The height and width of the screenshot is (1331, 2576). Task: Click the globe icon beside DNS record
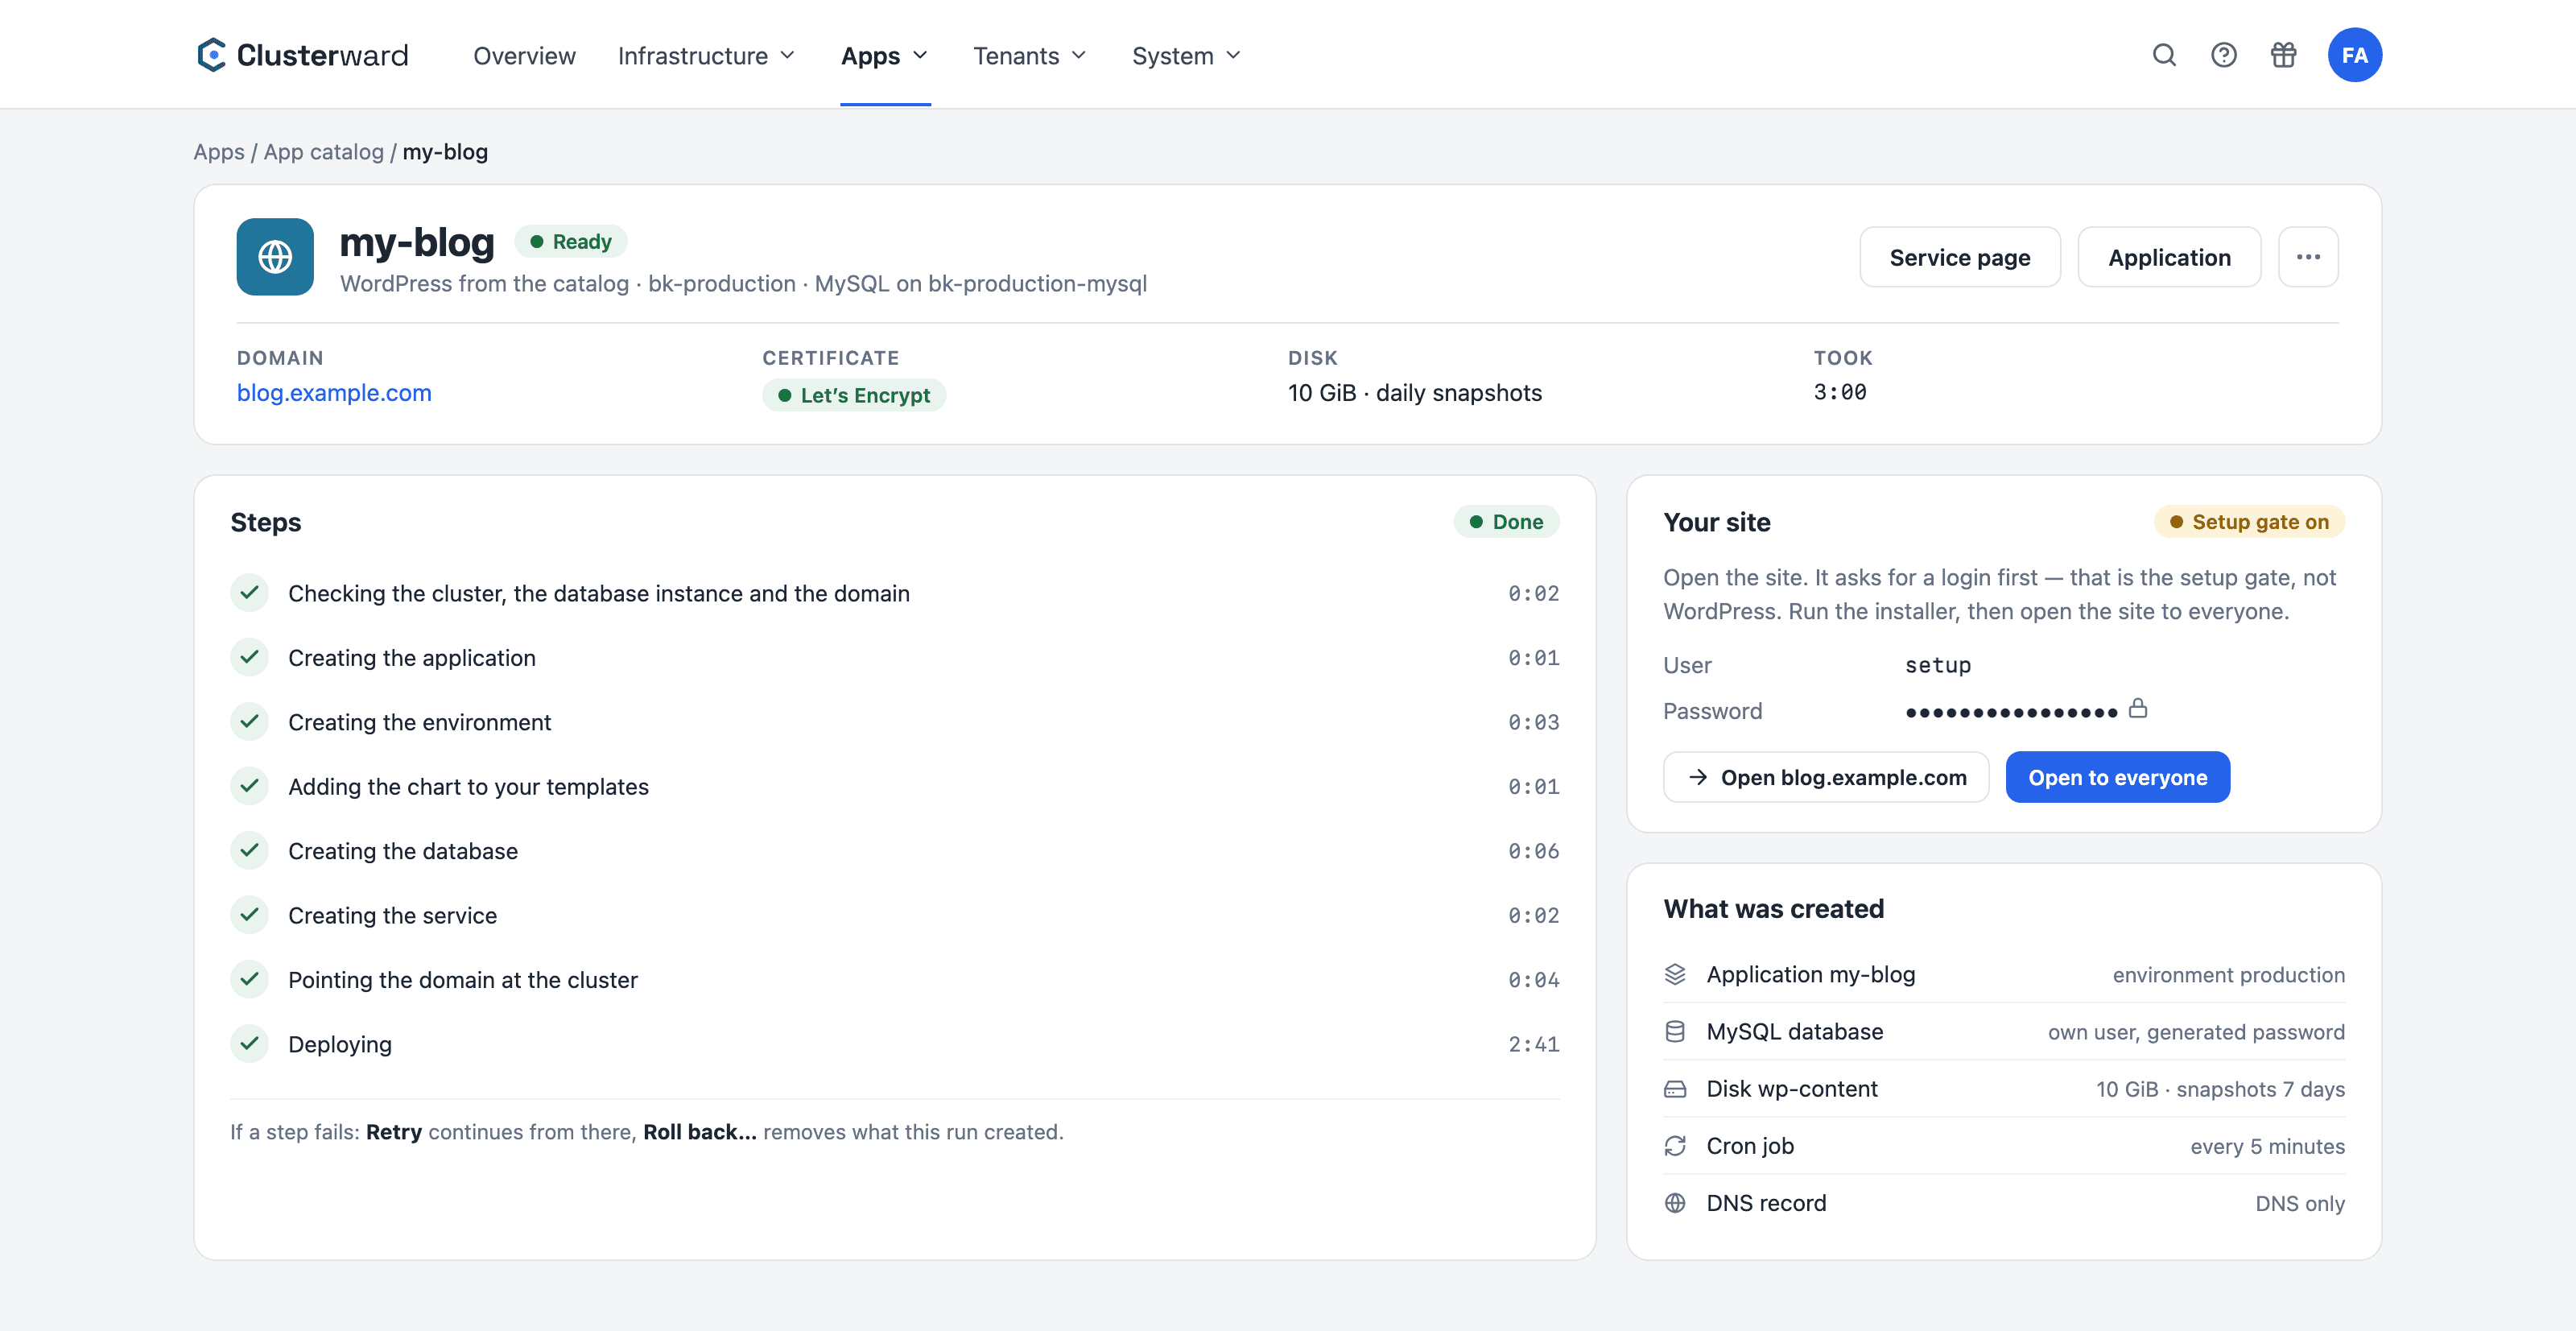(x=1675, y=1203)
